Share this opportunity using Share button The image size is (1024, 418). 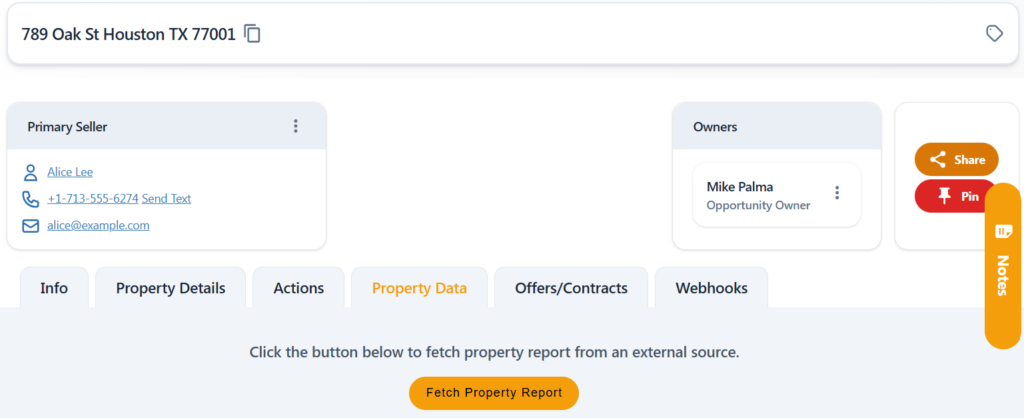pyautogui.click(x=957, y=159)
